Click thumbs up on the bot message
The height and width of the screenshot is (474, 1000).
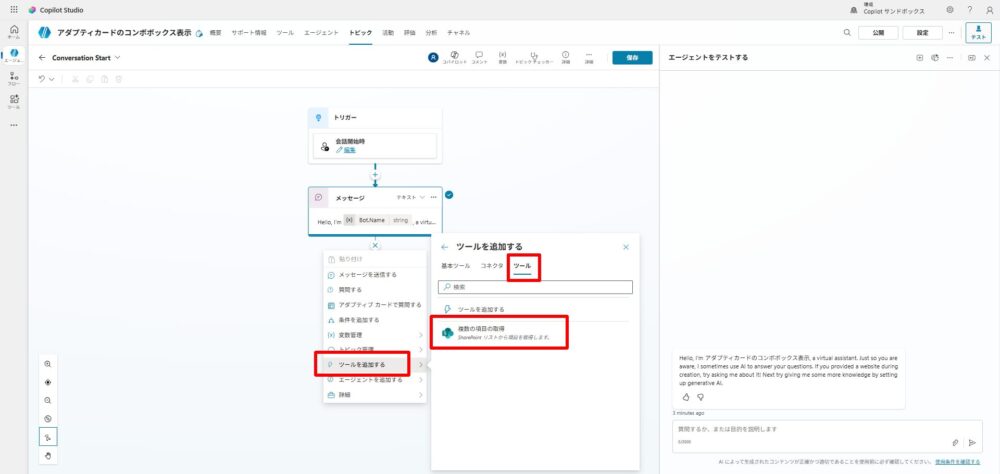686,397
